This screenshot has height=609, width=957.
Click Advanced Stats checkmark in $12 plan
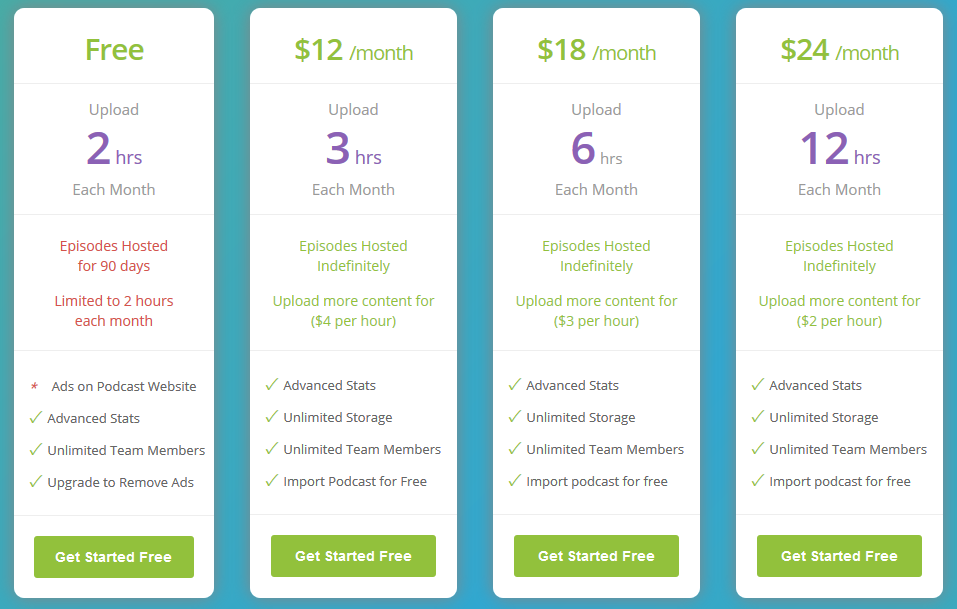(271, 385)
